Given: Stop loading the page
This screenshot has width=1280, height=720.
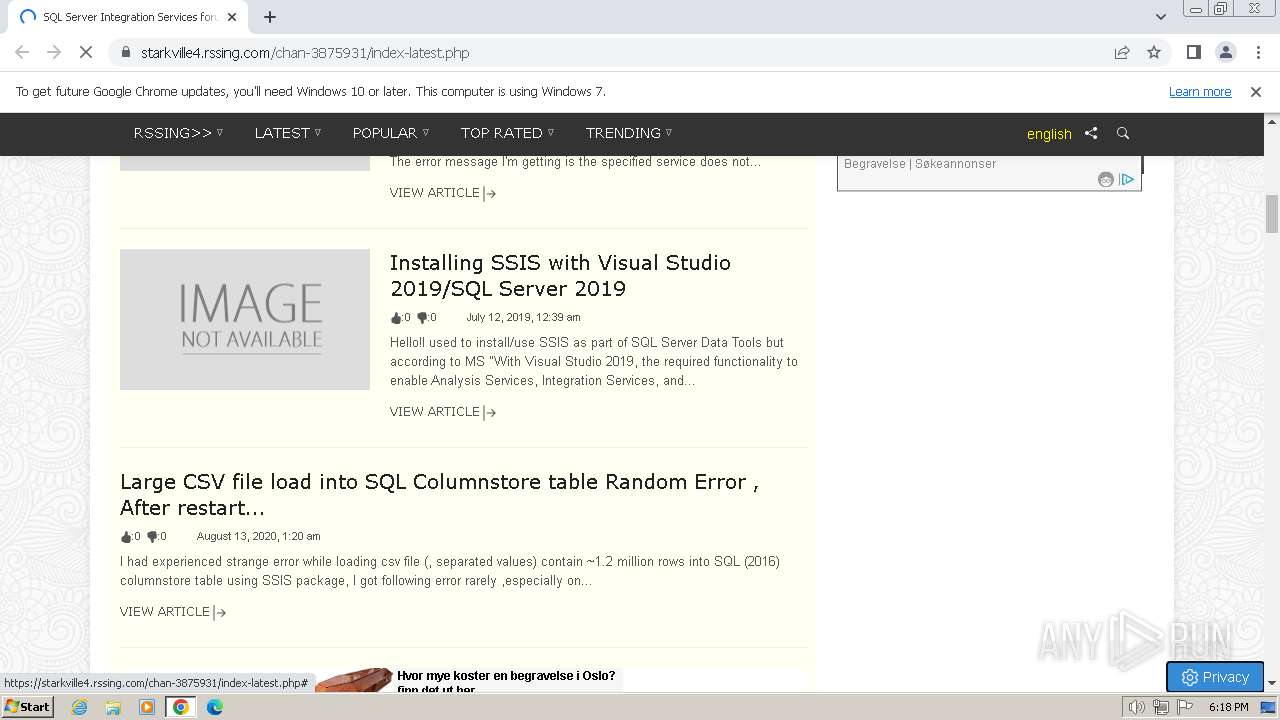Looking at the screenshot, I should (x=86, y=52).
